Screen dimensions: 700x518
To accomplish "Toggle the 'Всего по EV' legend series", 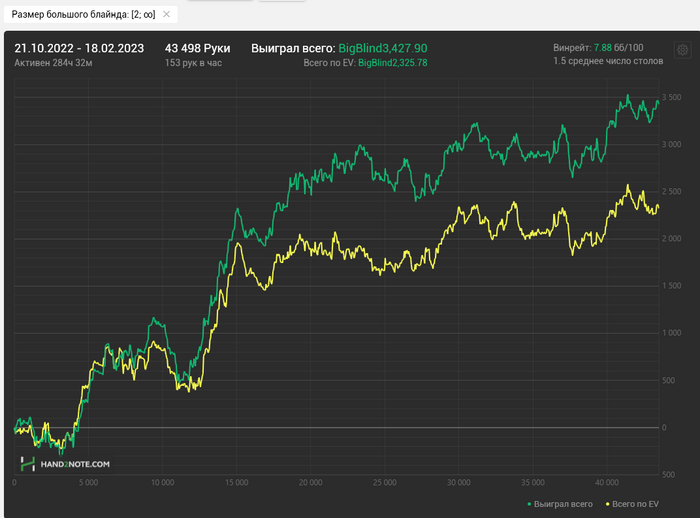I will [632, 504].
